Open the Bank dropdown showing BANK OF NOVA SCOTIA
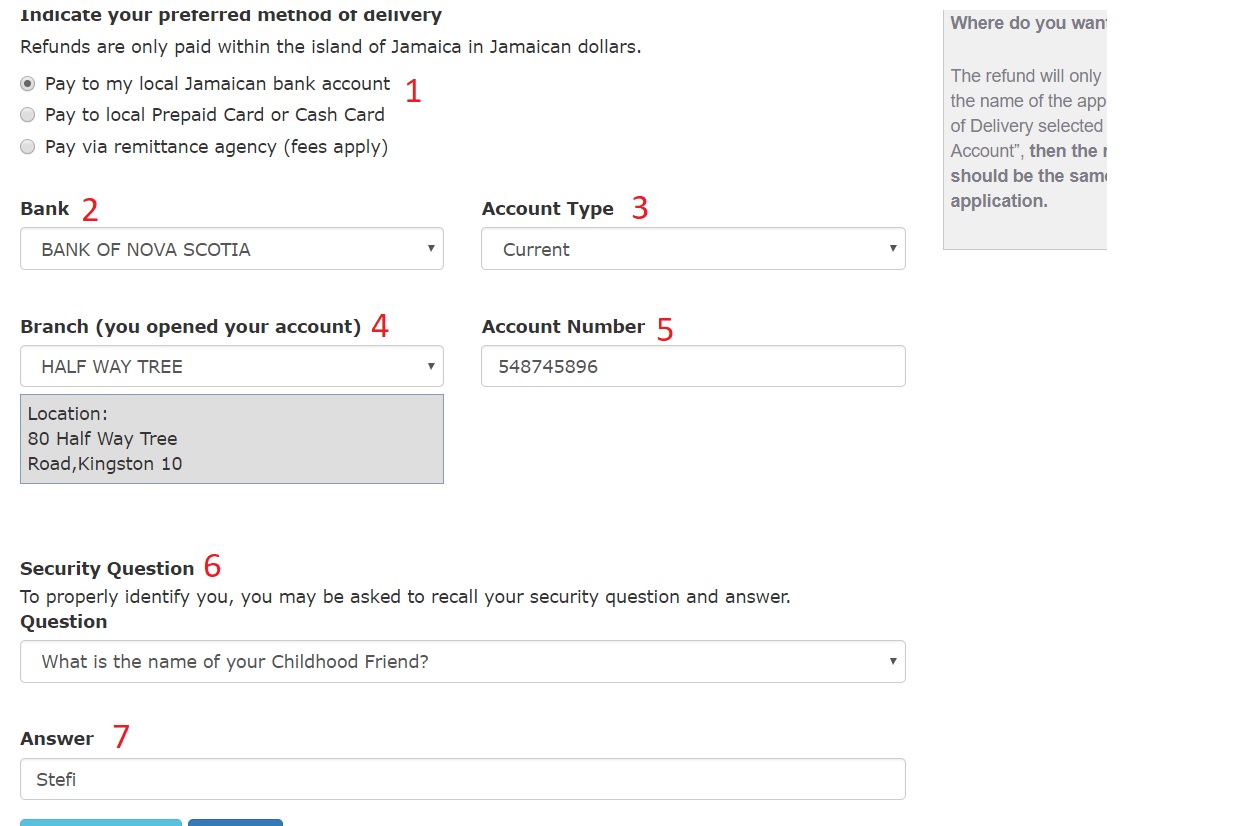This screenshot has height=826, width=1244. click(231, 249)
